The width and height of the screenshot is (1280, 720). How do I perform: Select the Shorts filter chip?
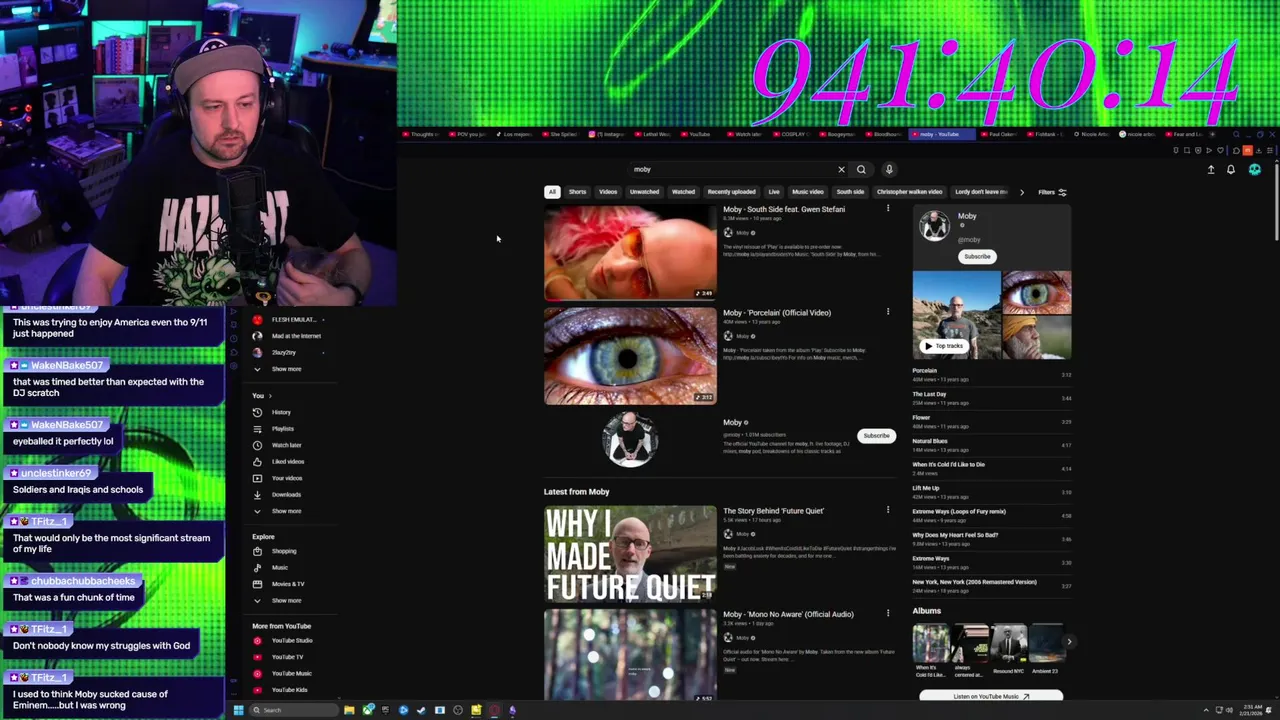578,192
